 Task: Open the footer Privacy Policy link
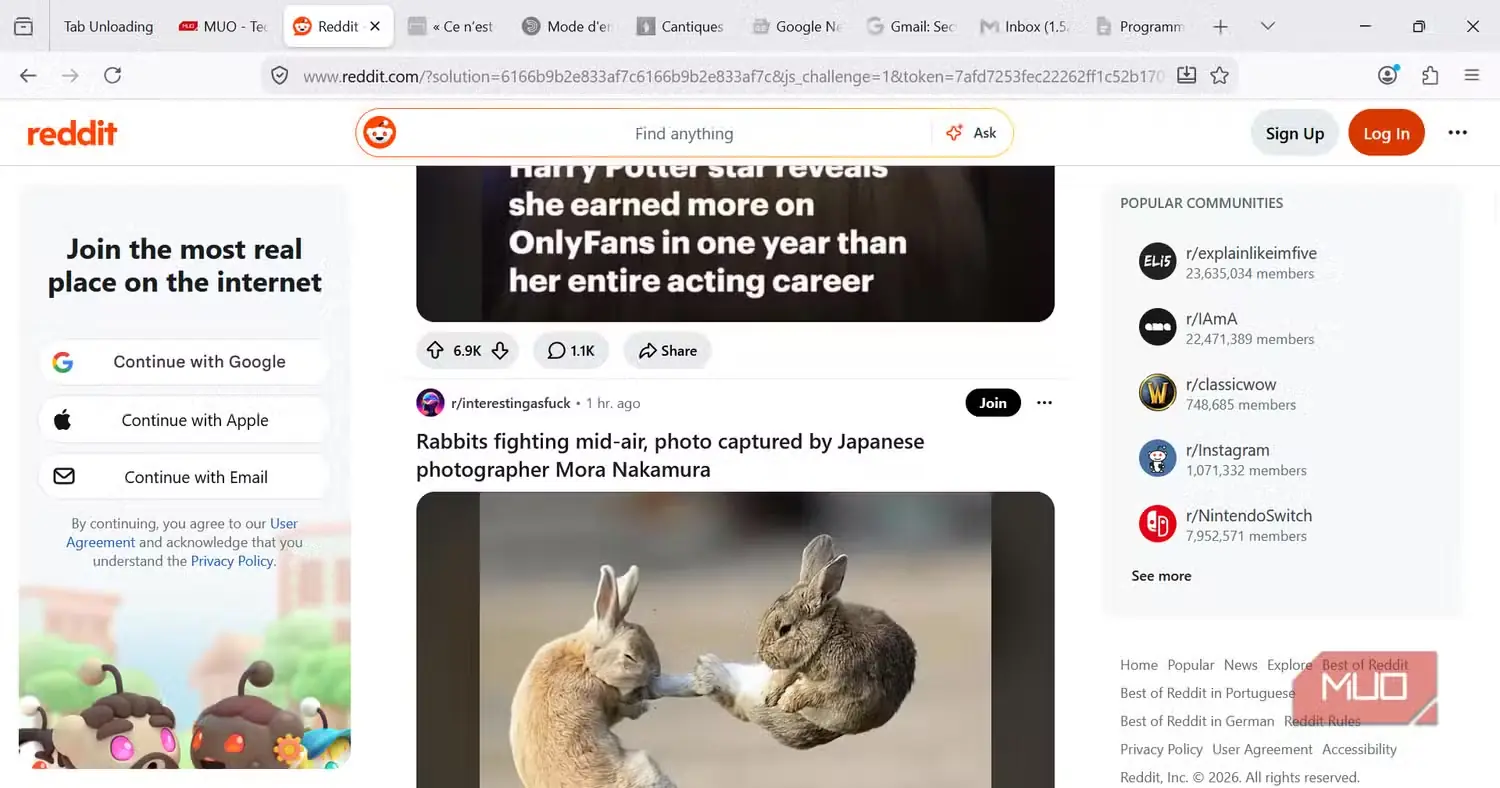1161,749
